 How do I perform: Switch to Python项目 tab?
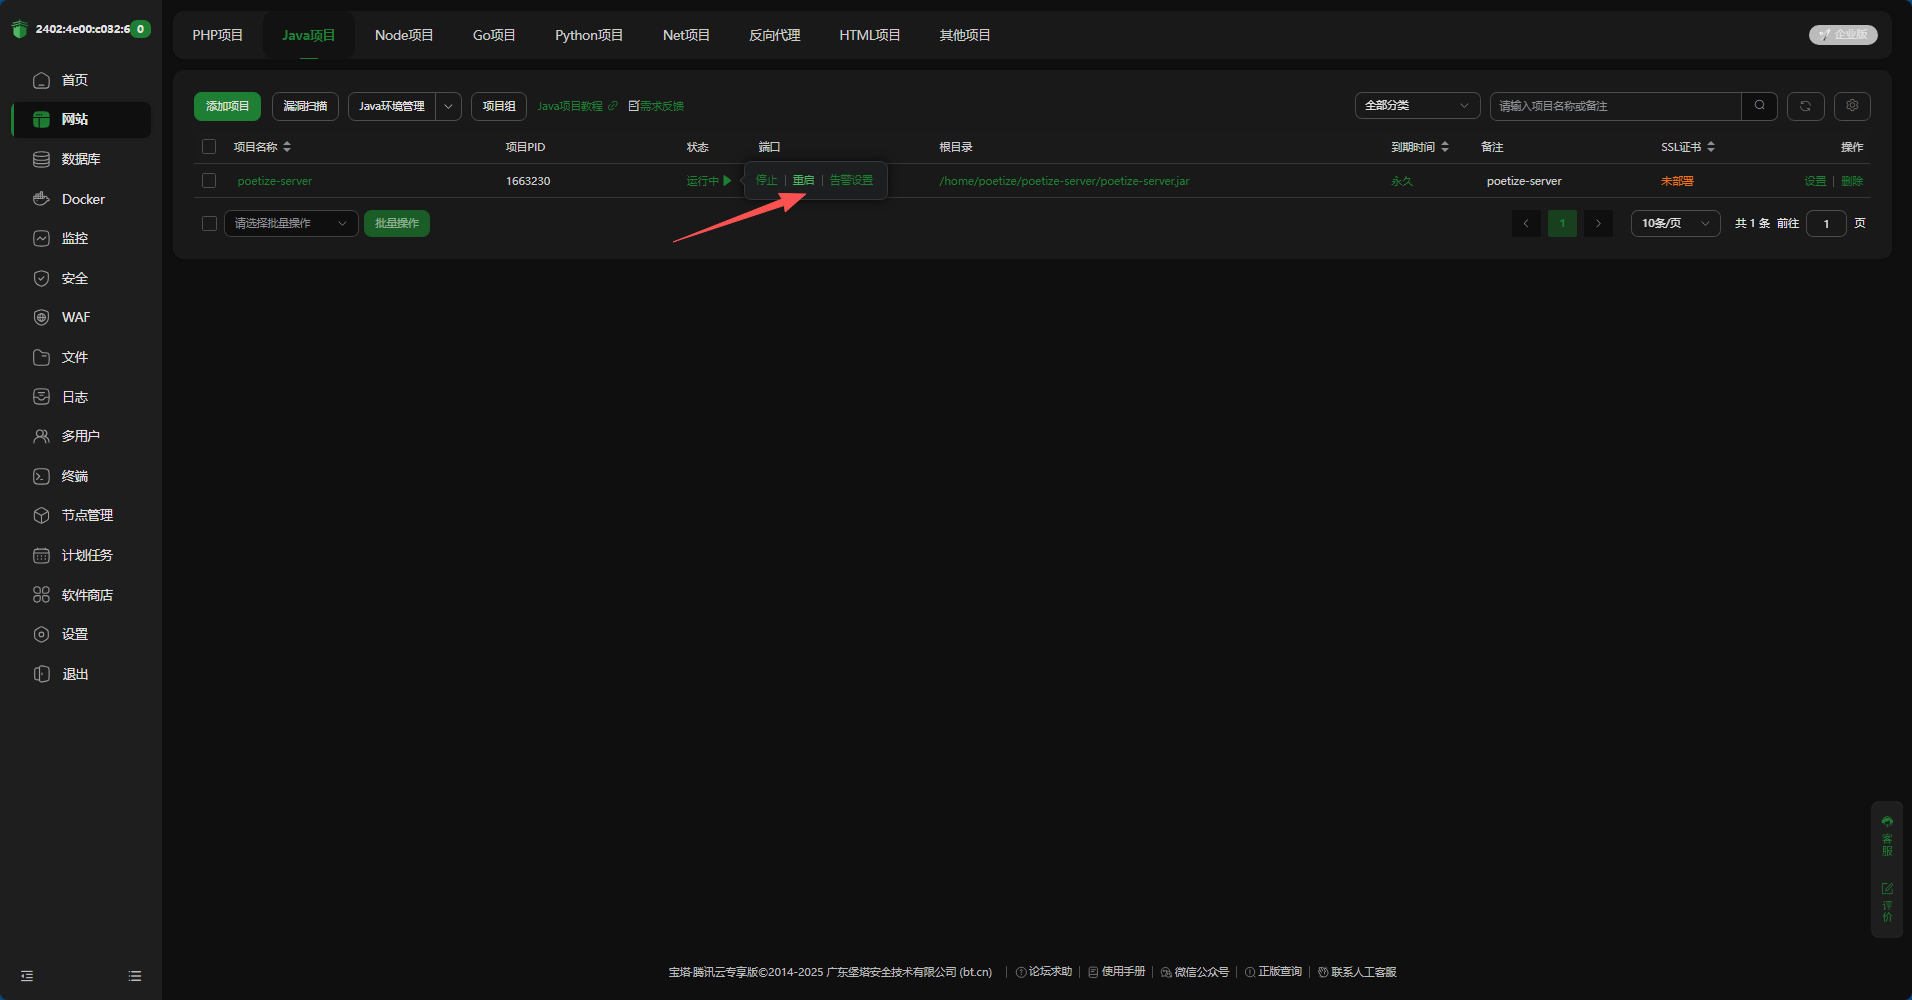[x=589, y=35]
